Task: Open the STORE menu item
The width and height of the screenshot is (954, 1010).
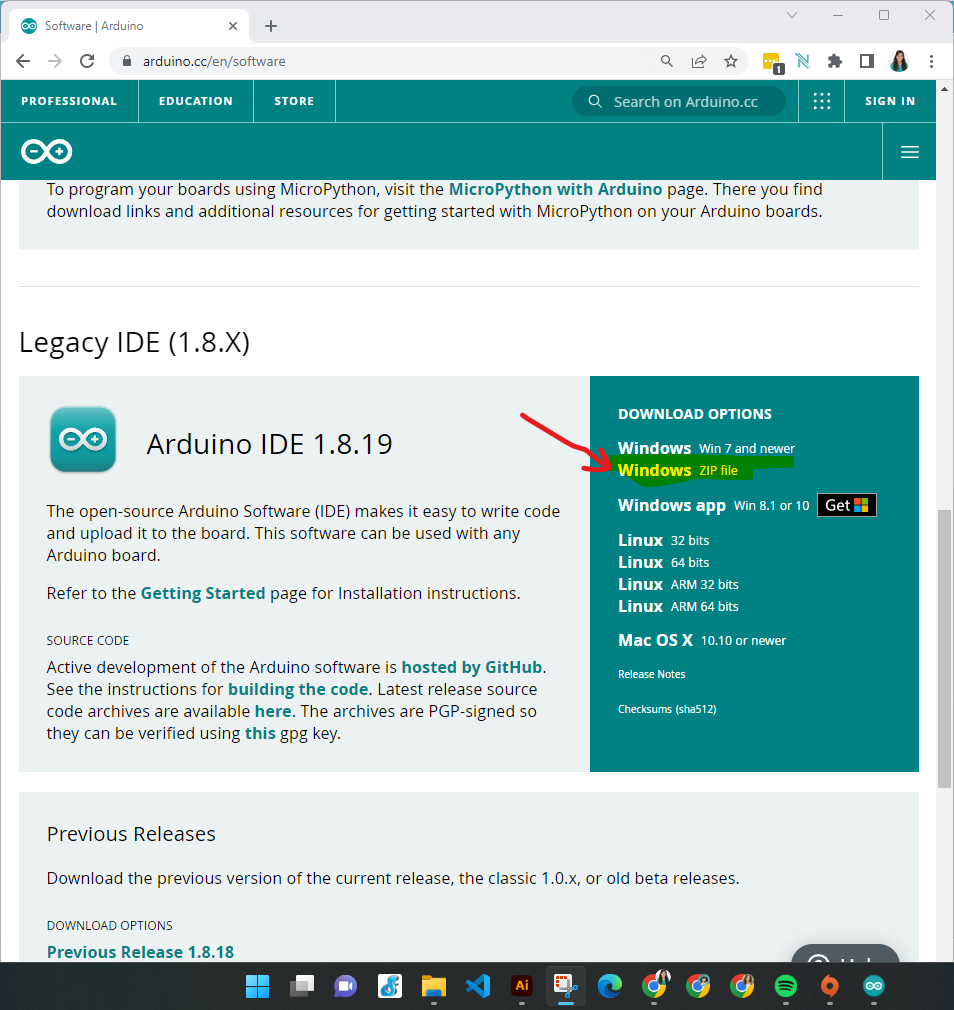Action: pos(294,101)
